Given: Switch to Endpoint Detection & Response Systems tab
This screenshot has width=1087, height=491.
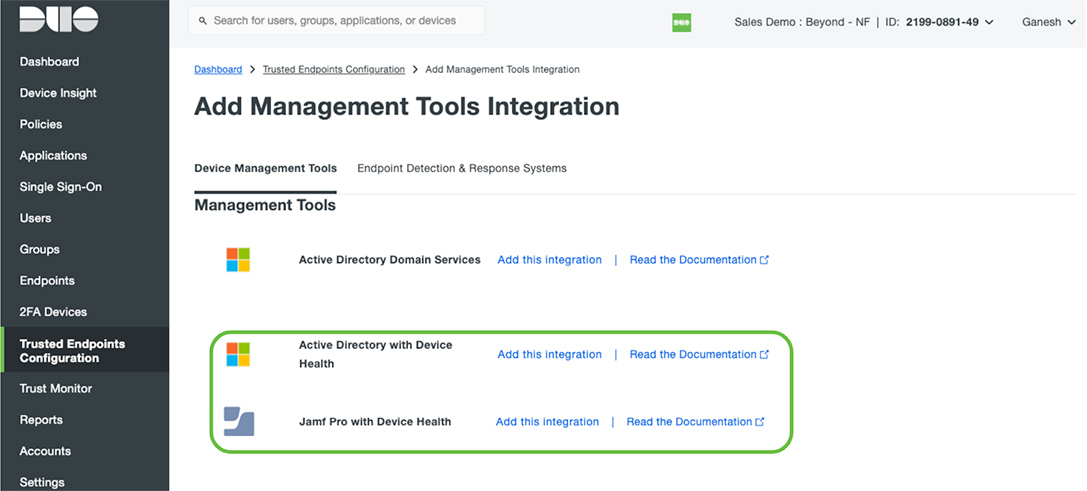Looking at the screenshot, I should pyautogui.click(x=462, y=169).
